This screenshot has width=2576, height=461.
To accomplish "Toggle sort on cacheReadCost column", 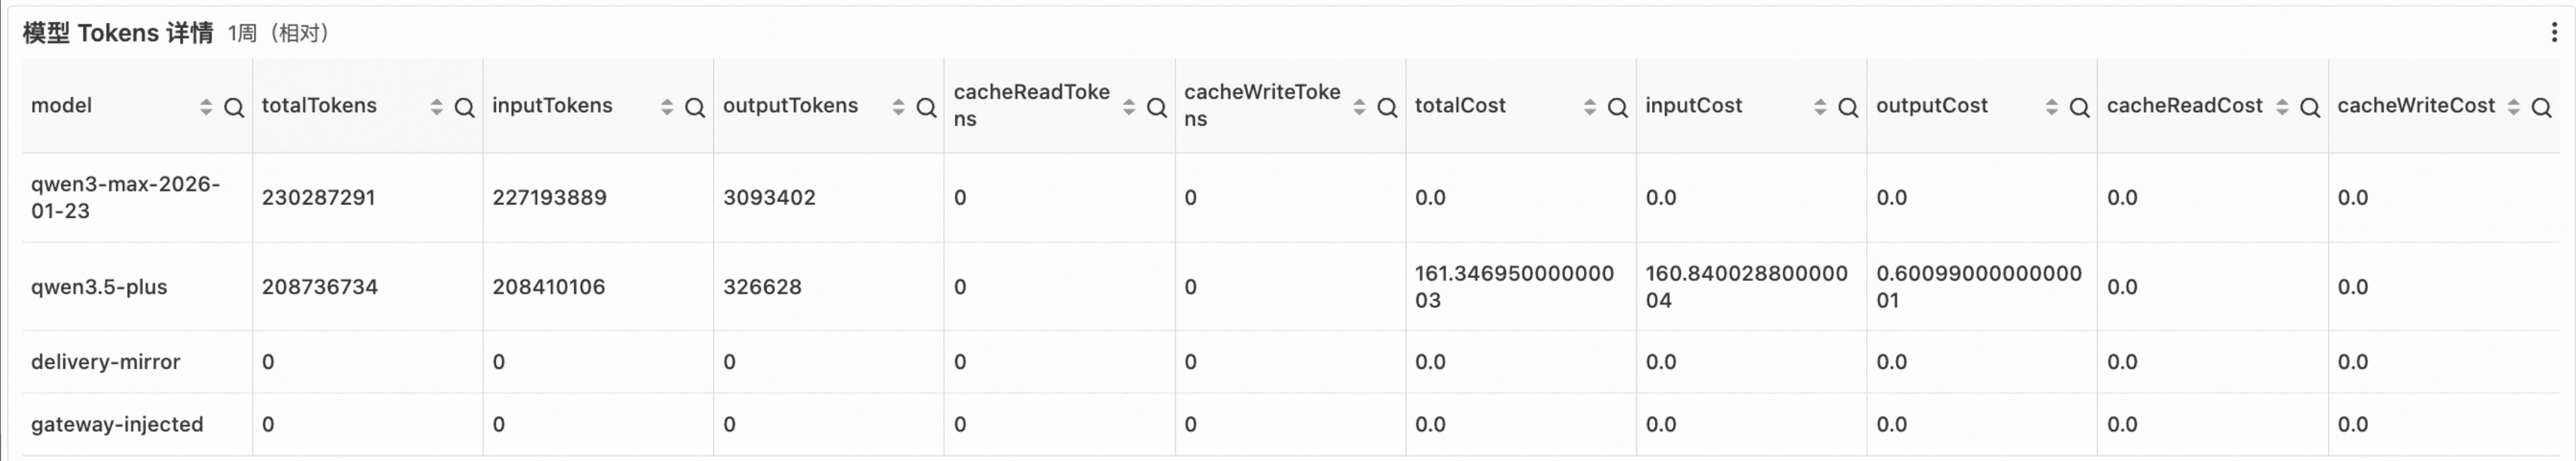I will pos(2282,108).
